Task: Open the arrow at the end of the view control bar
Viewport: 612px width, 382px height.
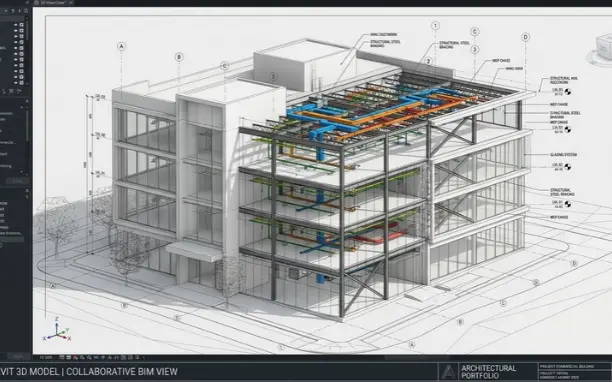Action: [x=143, y=357]
